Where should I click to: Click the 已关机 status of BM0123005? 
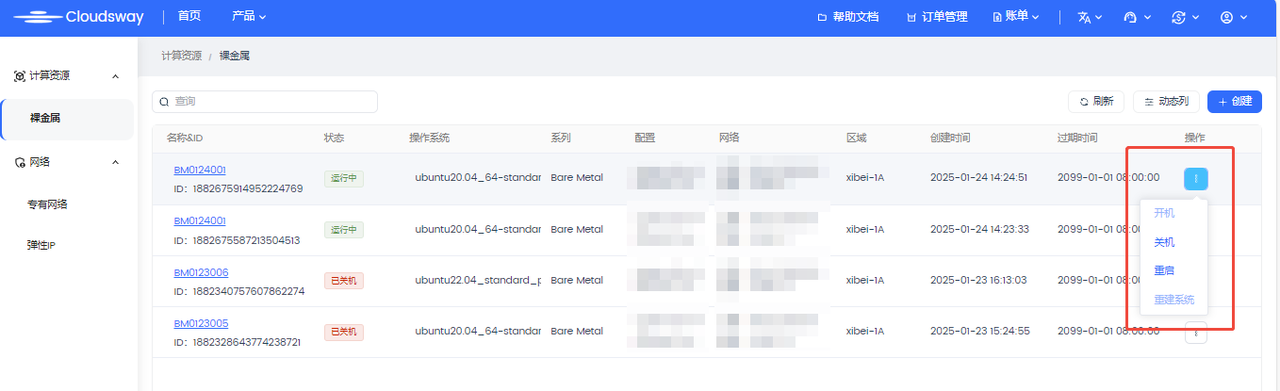[x=343, y=332]
